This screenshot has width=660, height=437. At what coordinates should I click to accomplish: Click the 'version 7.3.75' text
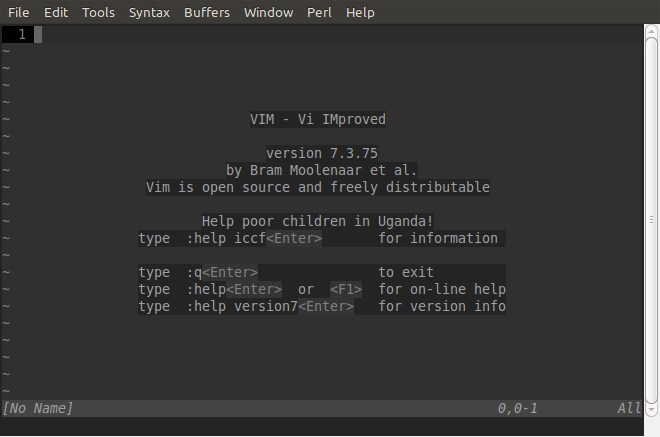322,153
